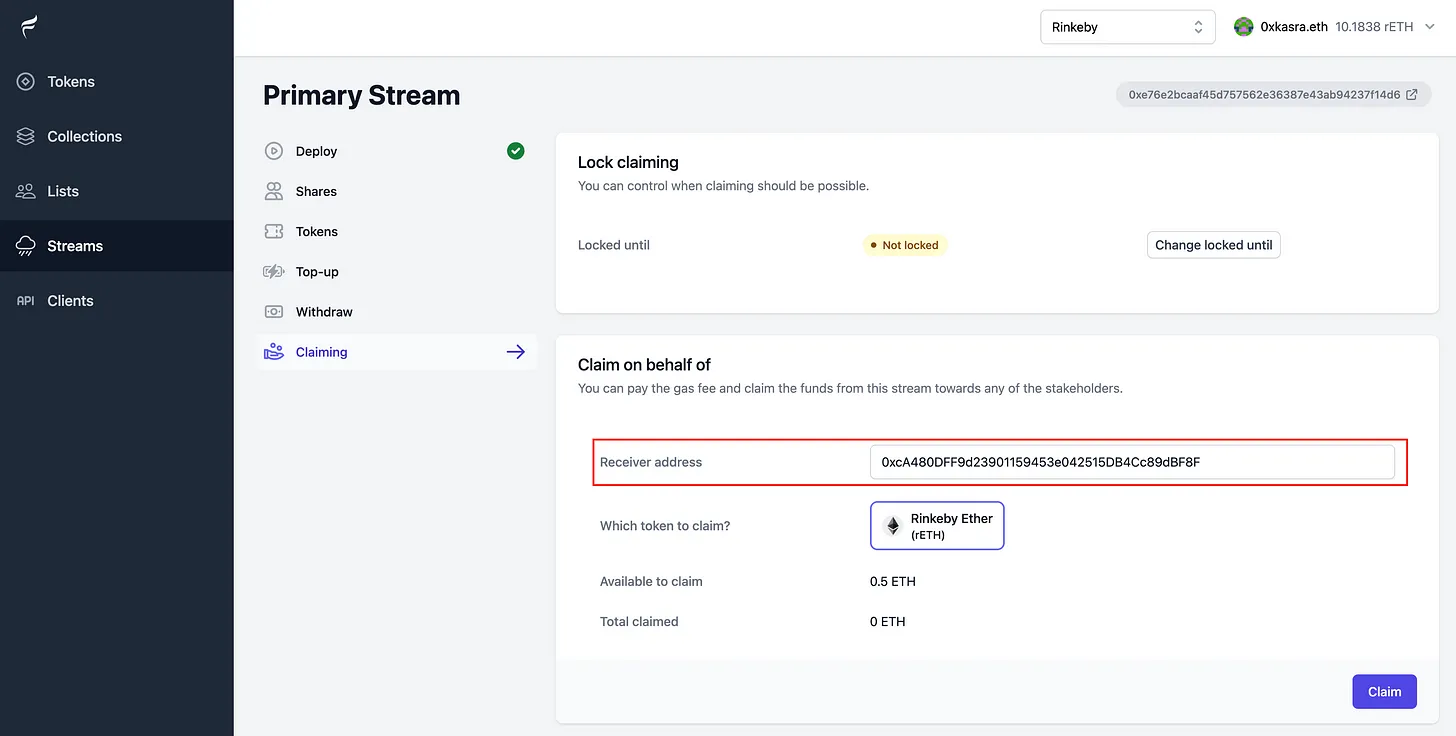Viewport: 1456px width, 736px height.
Task: Switch to the Deploy step
Action: coord(396,151)
